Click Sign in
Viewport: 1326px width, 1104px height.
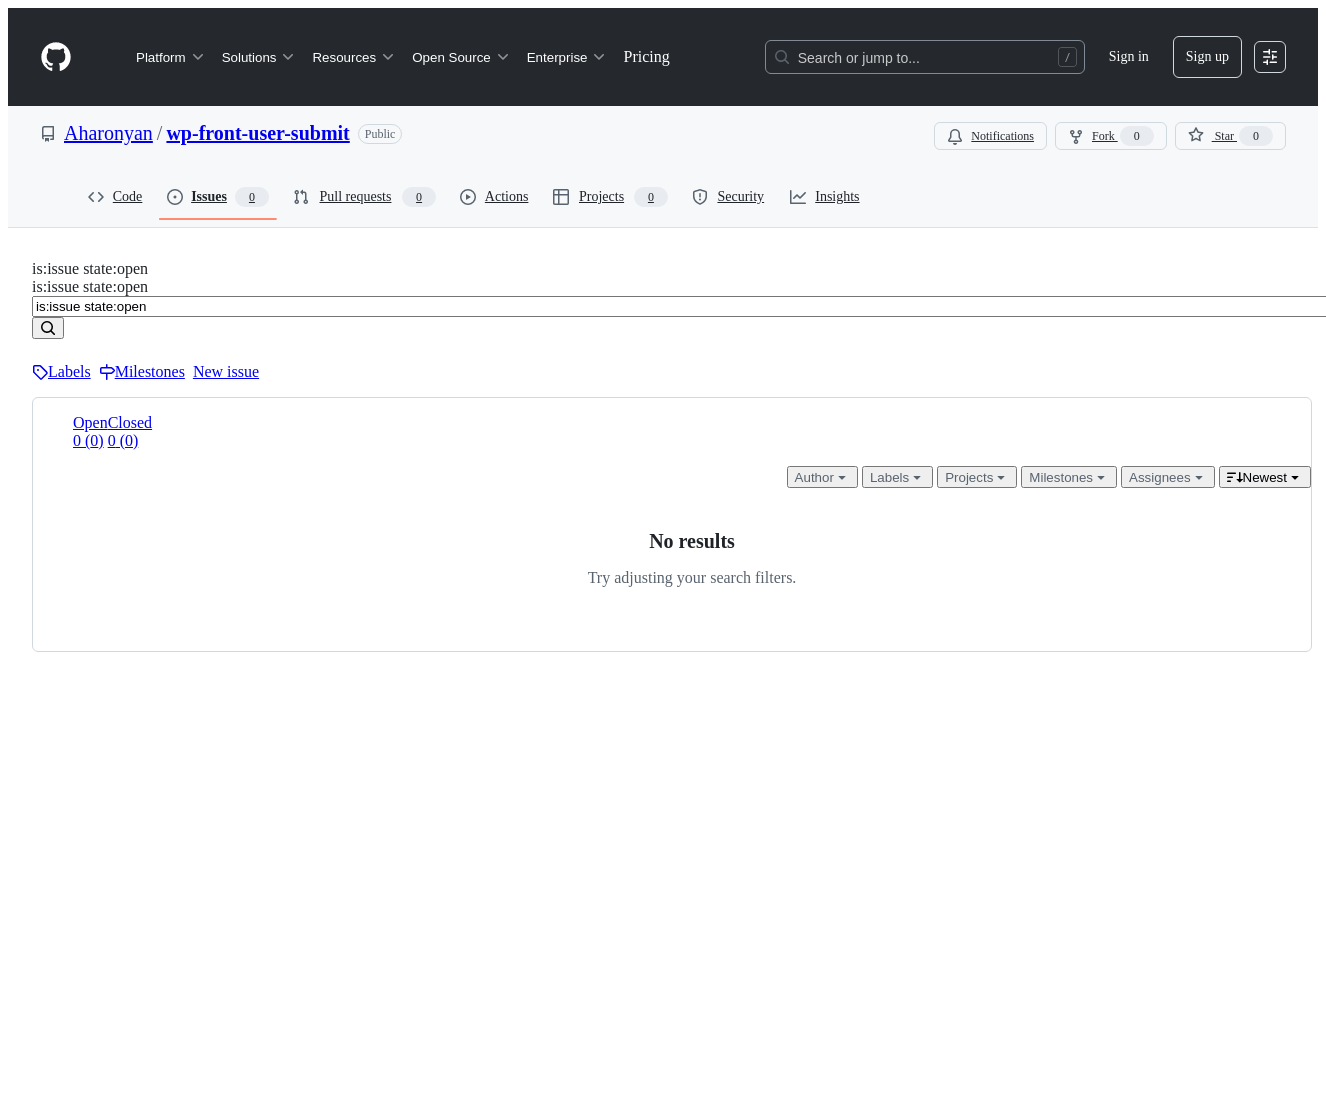point(1128,57)
